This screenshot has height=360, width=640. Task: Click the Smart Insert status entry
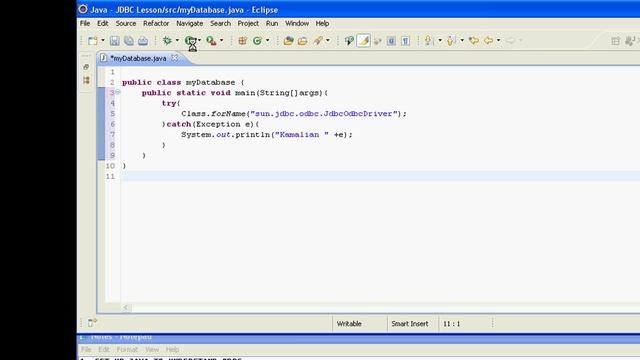(x=410, y=324)
